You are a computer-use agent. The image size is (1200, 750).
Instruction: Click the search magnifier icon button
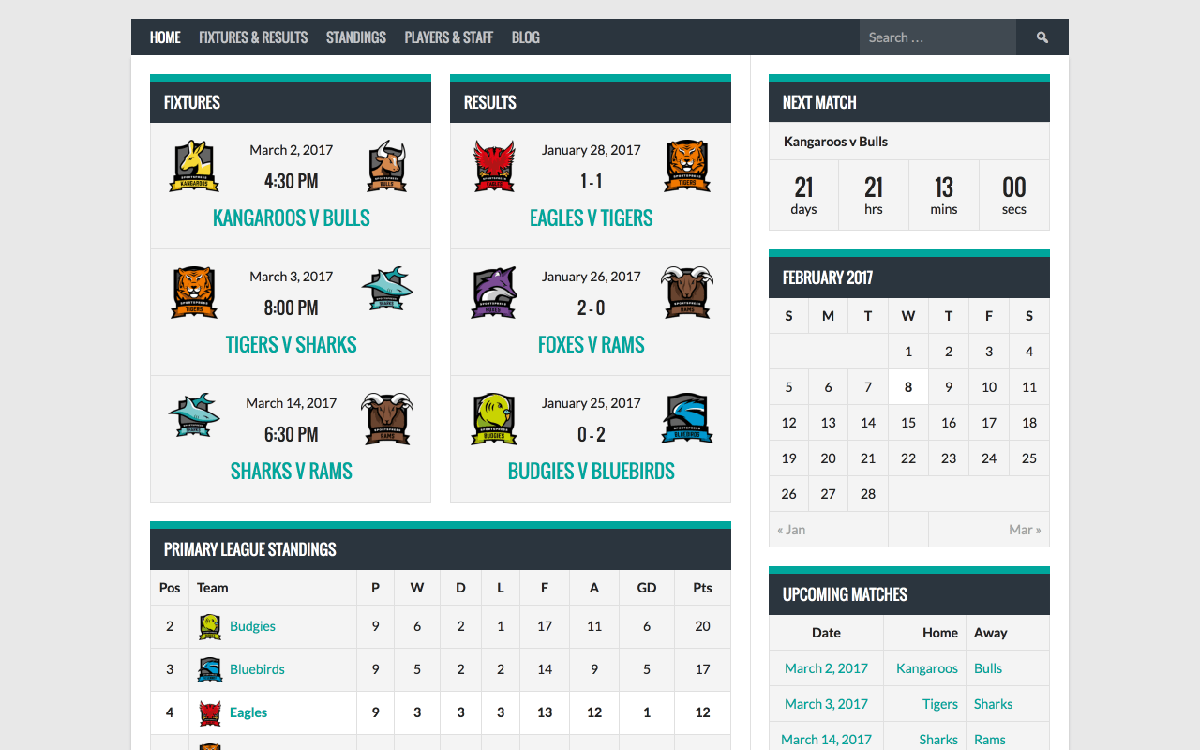pyautogui.click(x=1042, y=38)
